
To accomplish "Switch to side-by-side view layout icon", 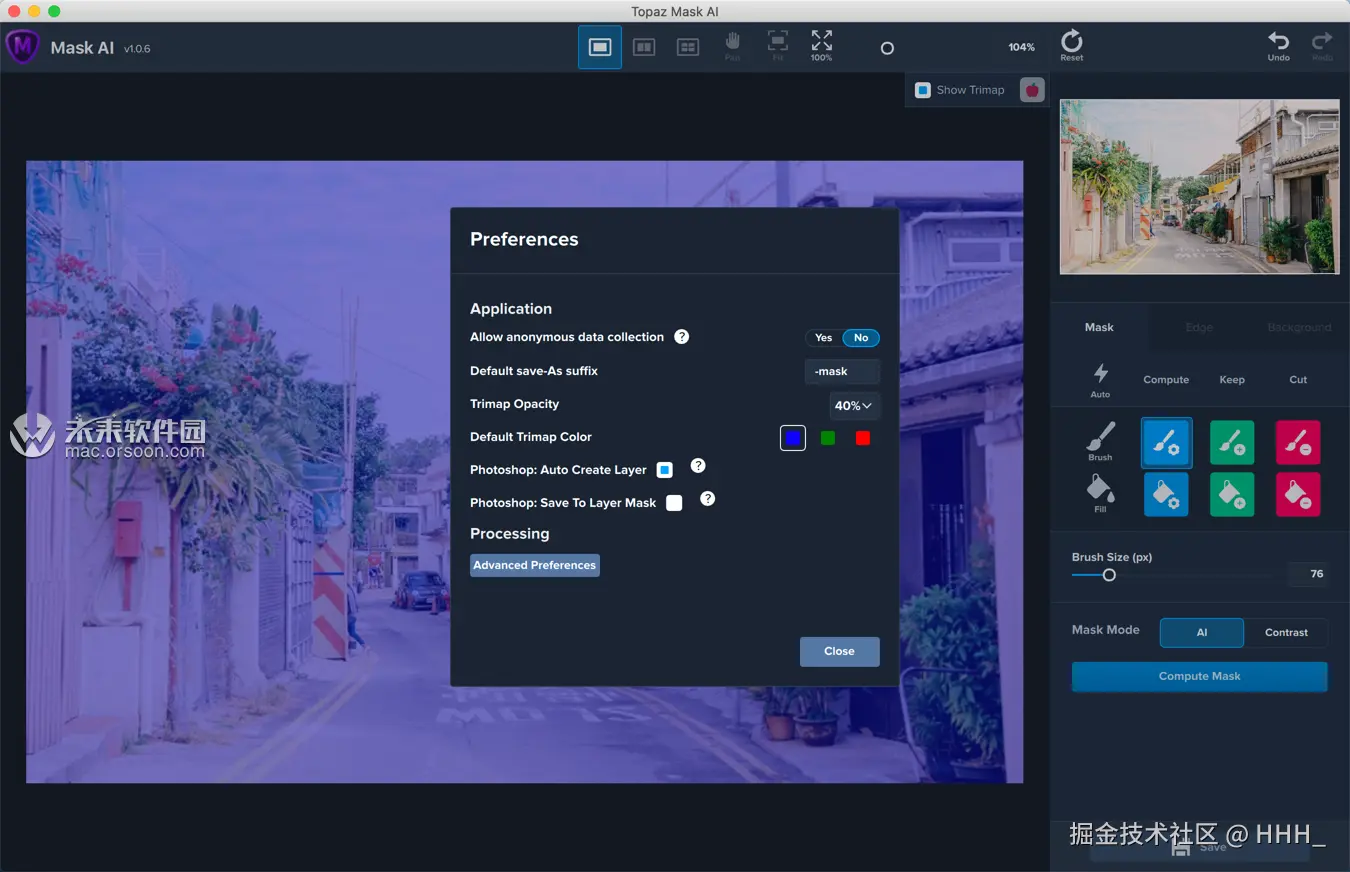I will (644, 47).
